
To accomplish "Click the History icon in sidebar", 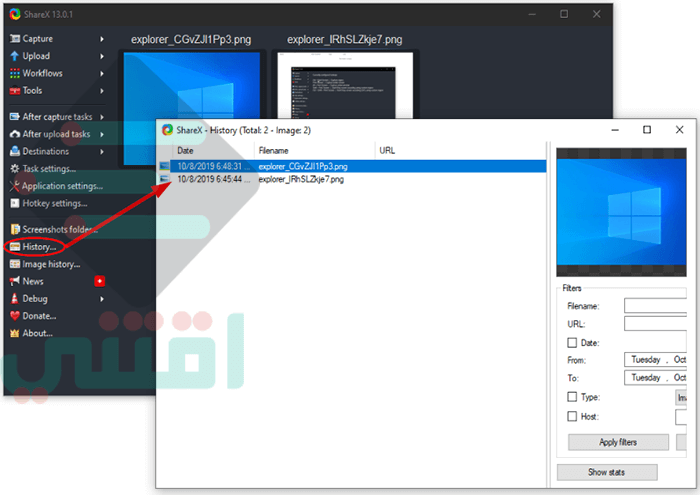I will point(15,247).
